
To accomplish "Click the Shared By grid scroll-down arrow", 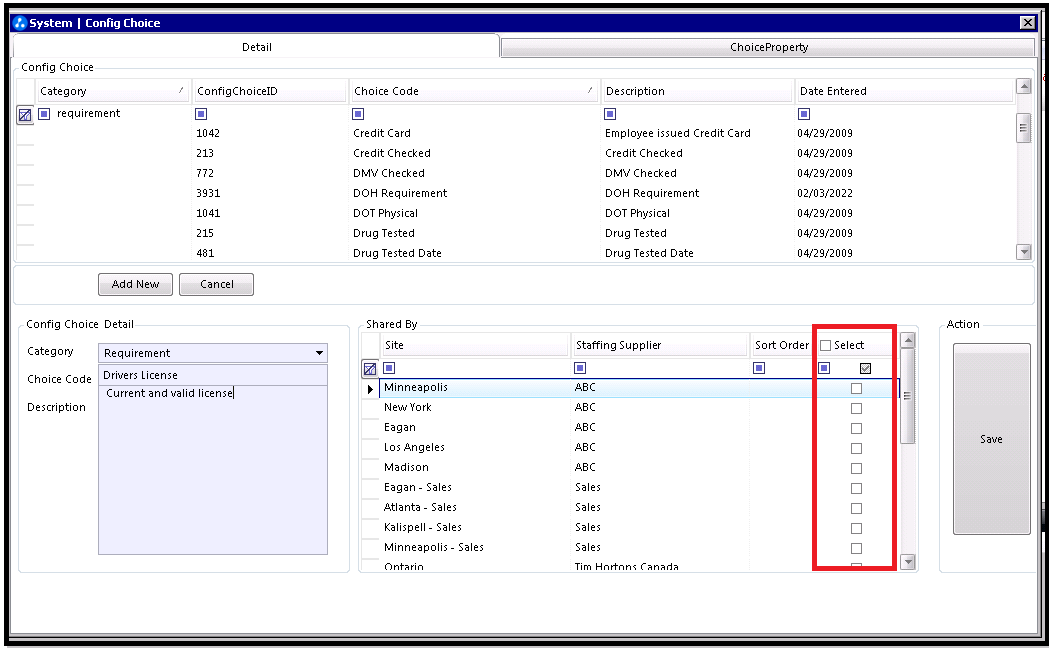I will click(908, 561).
